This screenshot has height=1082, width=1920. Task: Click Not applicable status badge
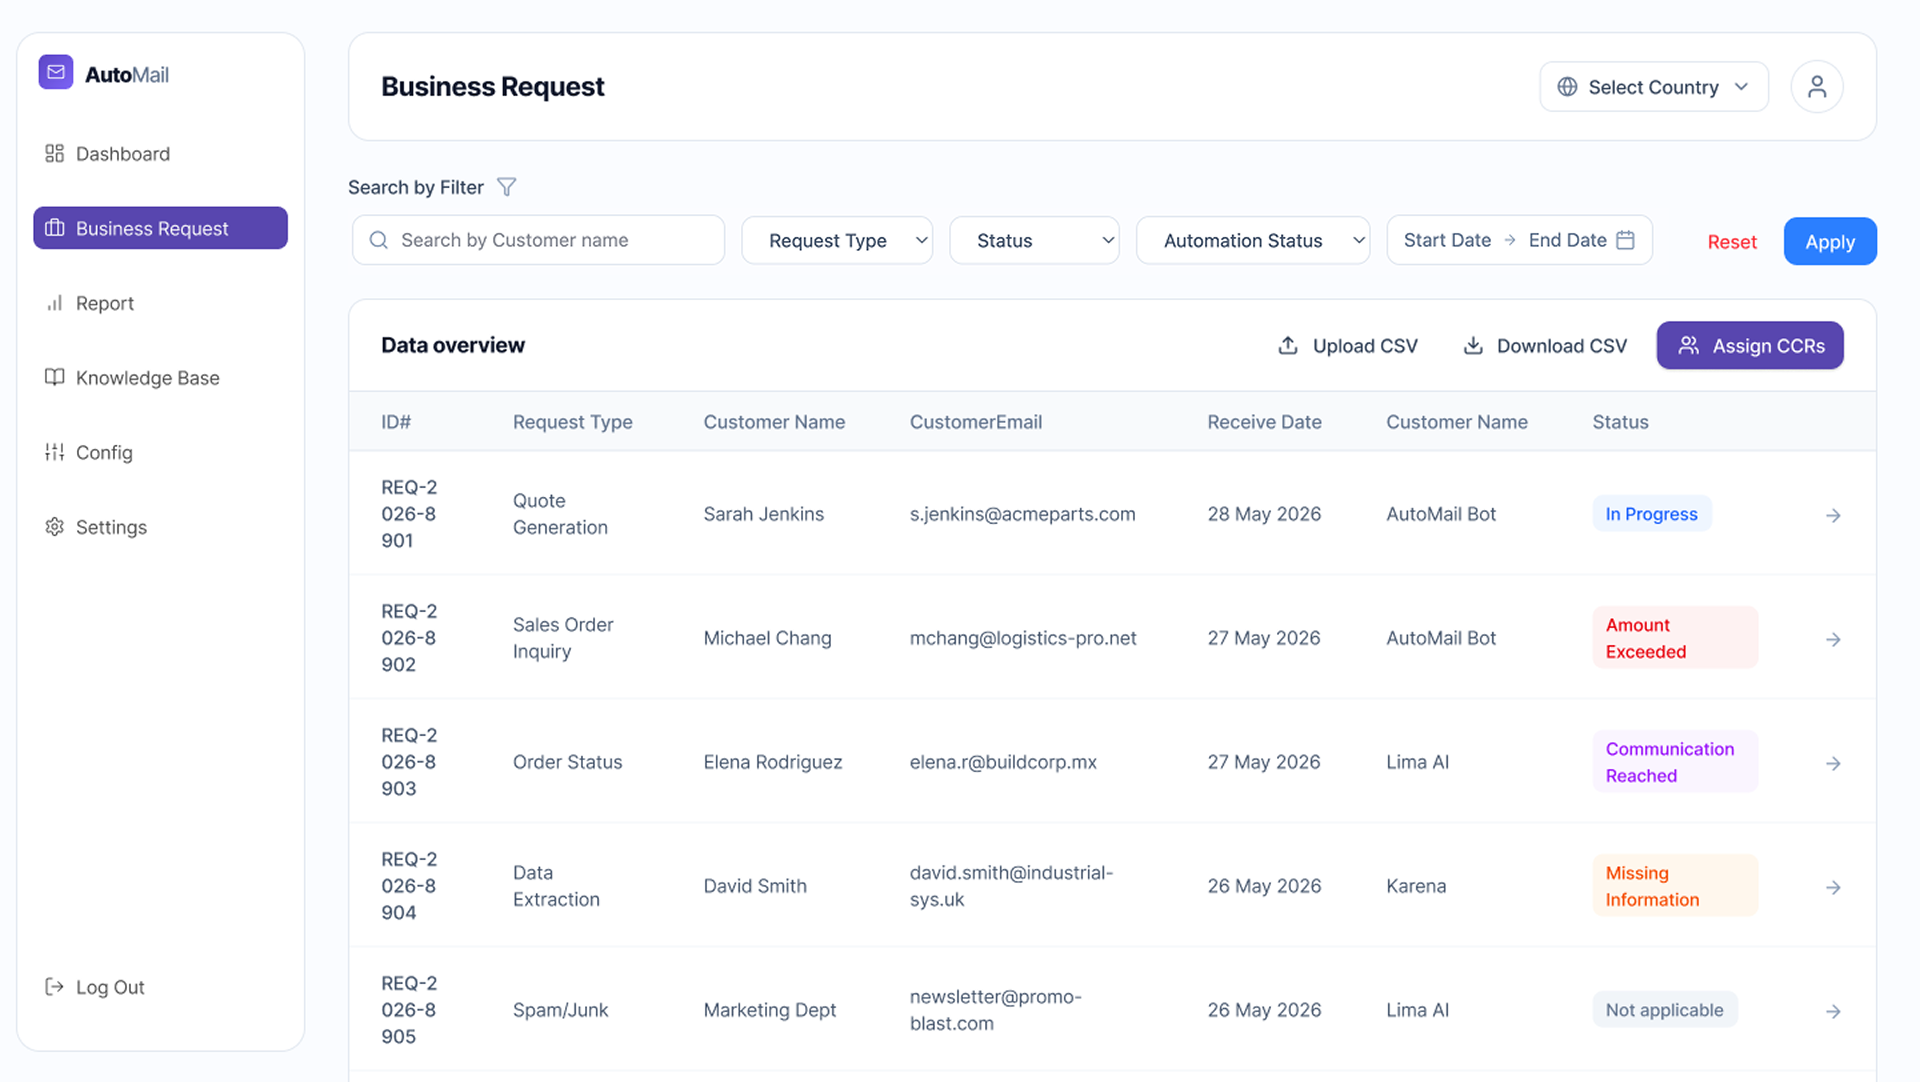[x=1664, y=1010]
